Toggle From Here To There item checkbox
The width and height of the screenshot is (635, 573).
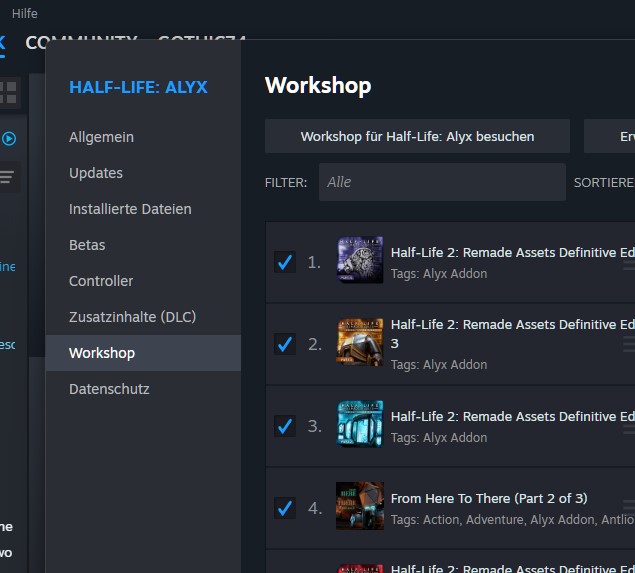point(285,508)
